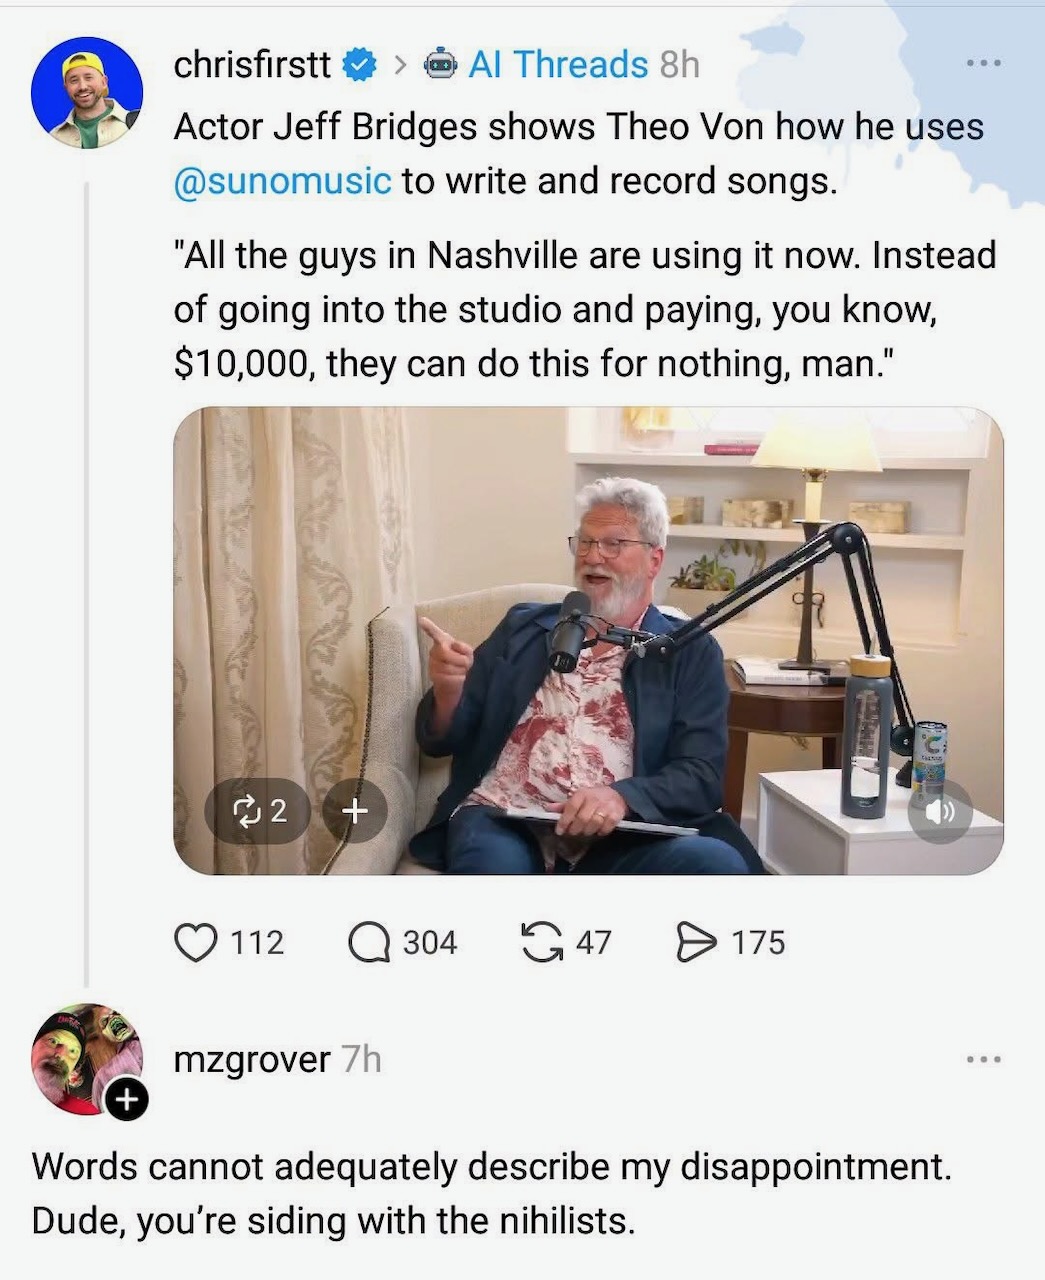Viewport: 1045px width, 1280px height.
Task: Open the three-dot menu on chrisfirstt's post
Action: 983,64
